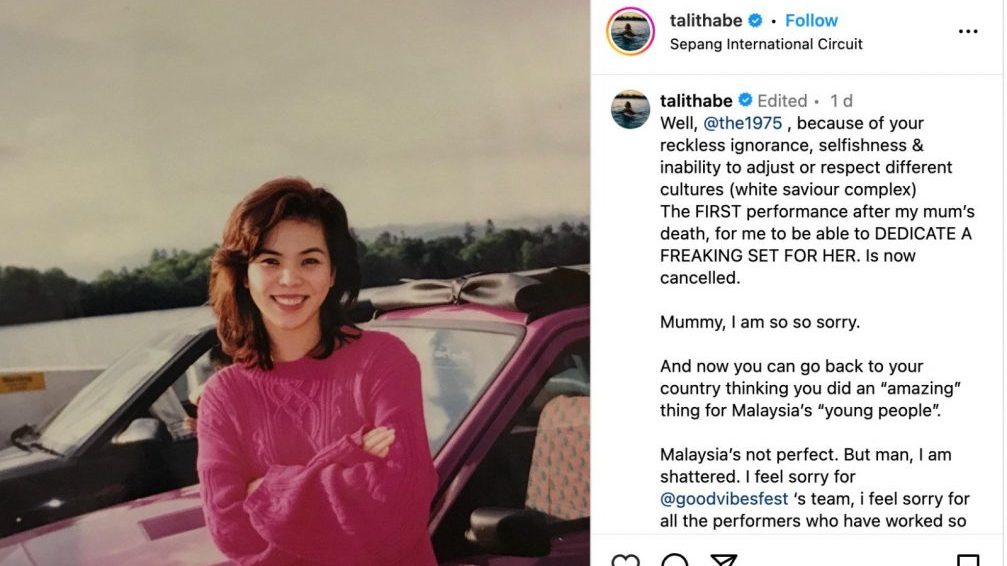This screenshot has height=566, width=1007.
Task: Open the three-dots more options menu
Action: 967,31
